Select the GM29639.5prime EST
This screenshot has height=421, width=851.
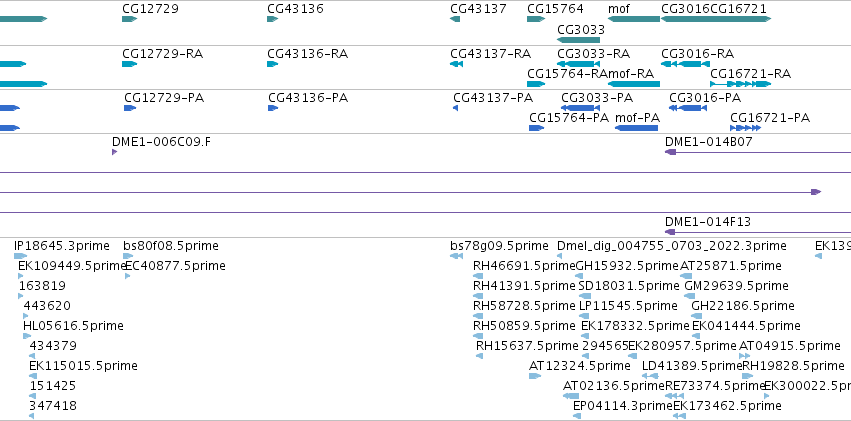click(x=690, y=296)
